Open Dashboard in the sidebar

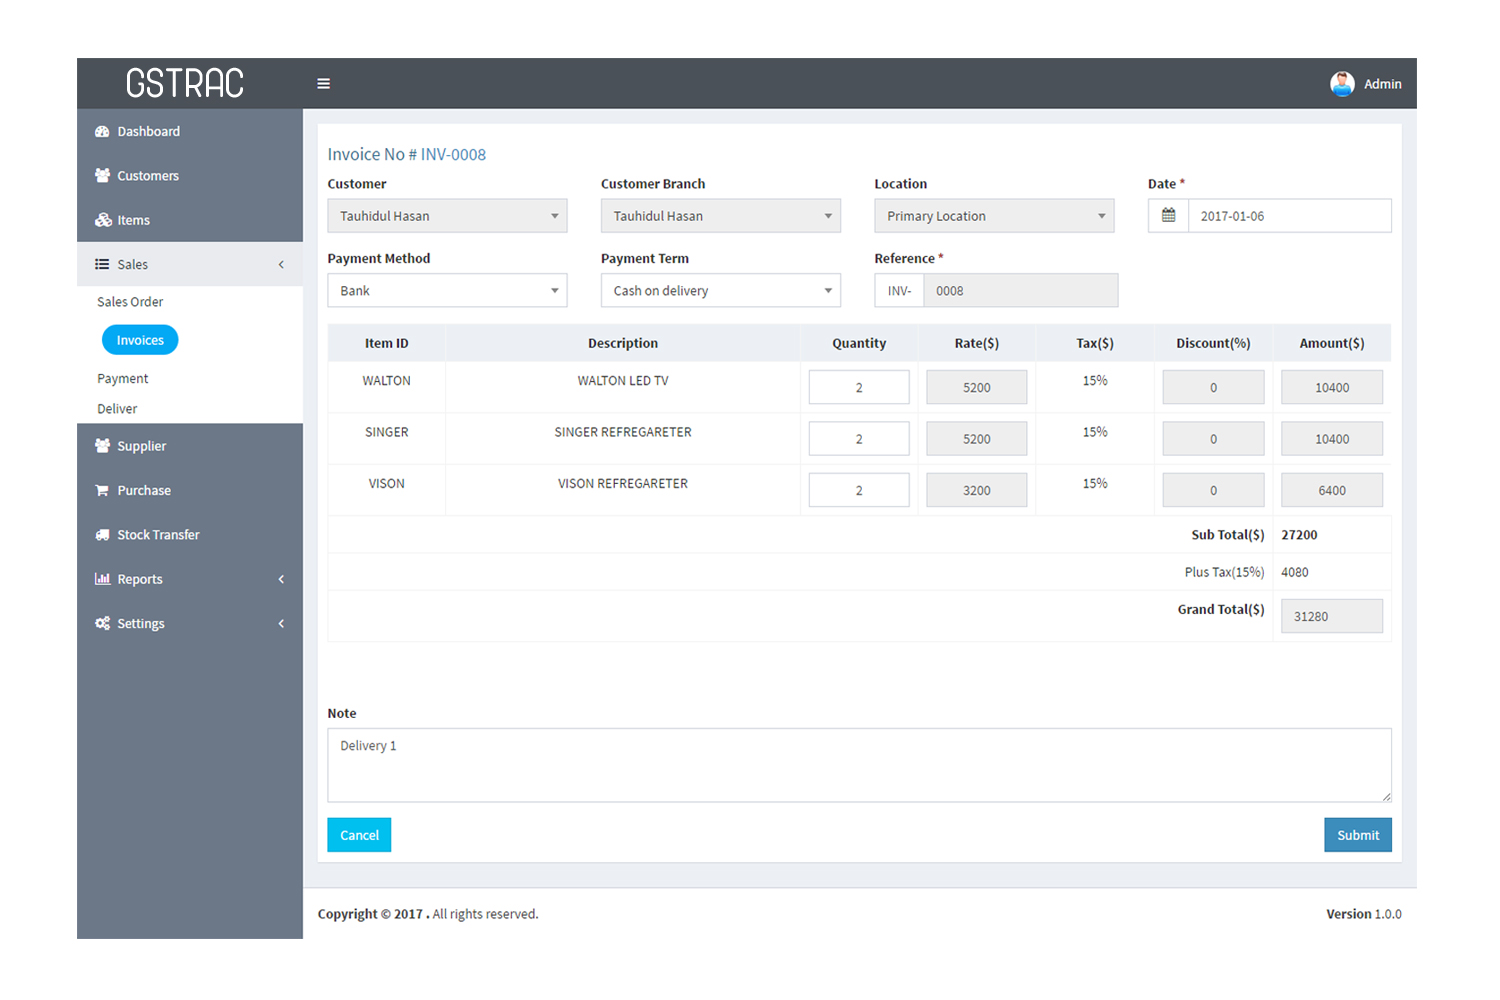click(190, 131)
